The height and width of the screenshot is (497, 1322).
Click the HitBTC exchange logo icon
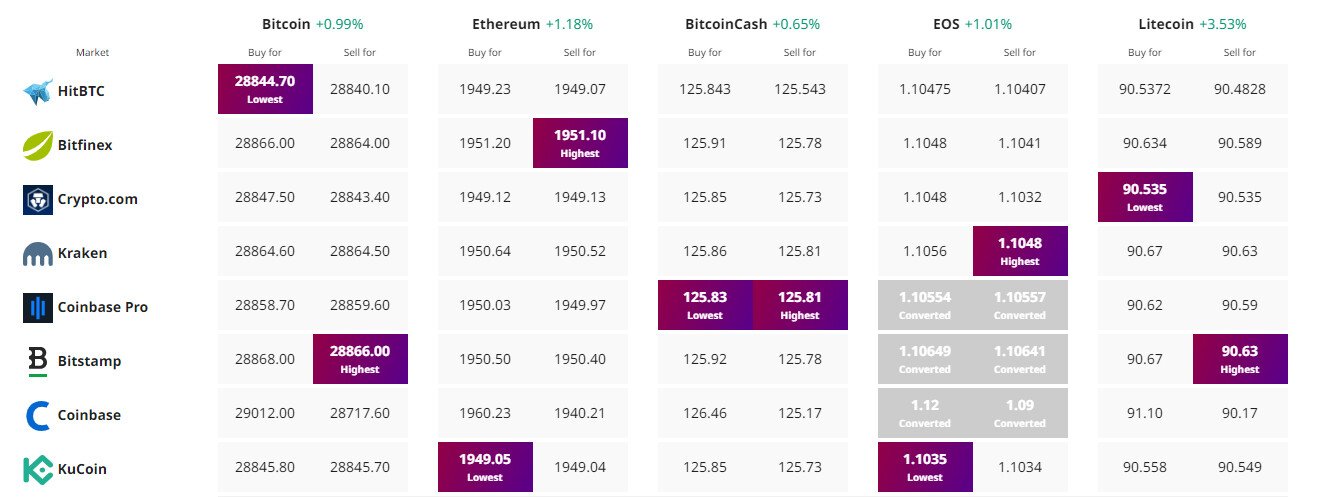pyautogui.click(x=38, y=92)
